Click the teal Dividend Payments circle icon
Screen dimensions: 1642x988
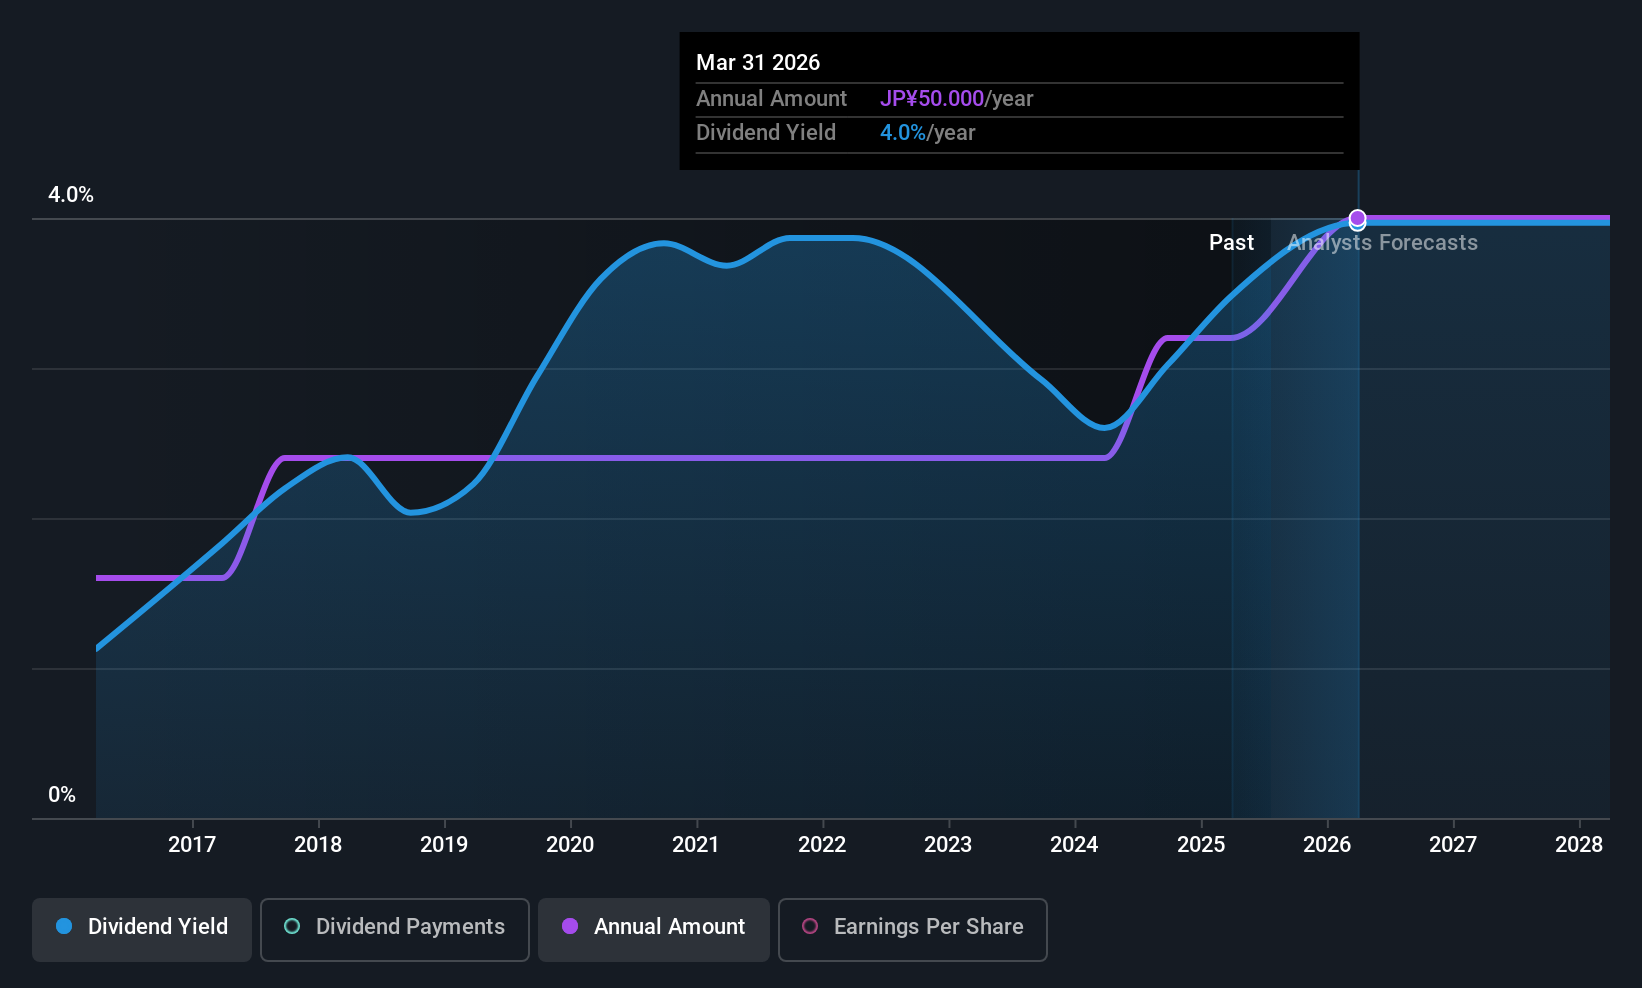tap(292, 926)
